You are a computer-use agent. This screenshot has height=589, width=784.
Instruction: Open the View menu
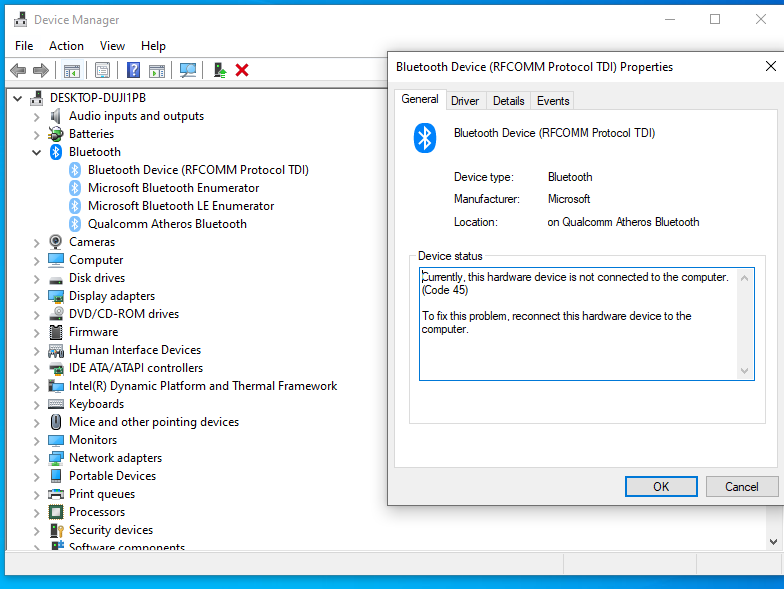[x=112, y=46]
